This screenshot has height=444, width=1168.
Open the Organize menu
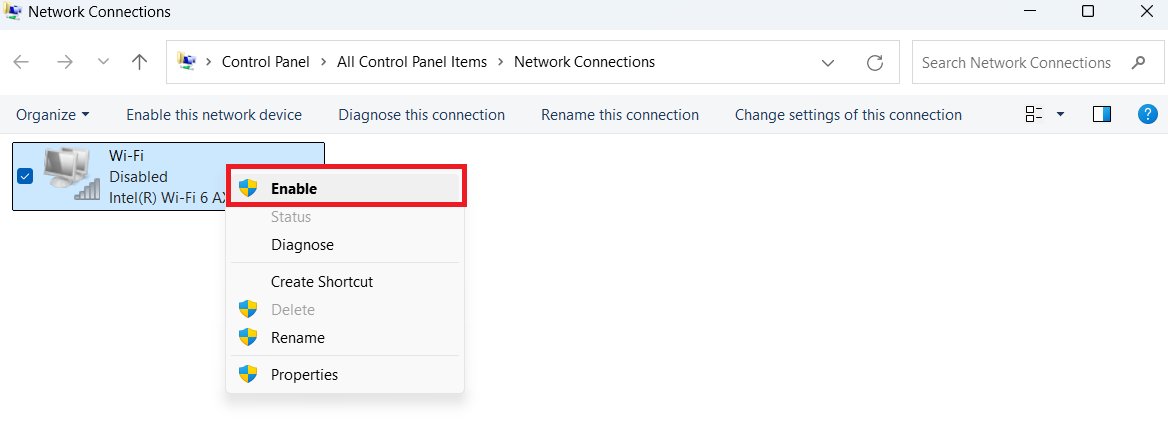(x=53, y=115)
